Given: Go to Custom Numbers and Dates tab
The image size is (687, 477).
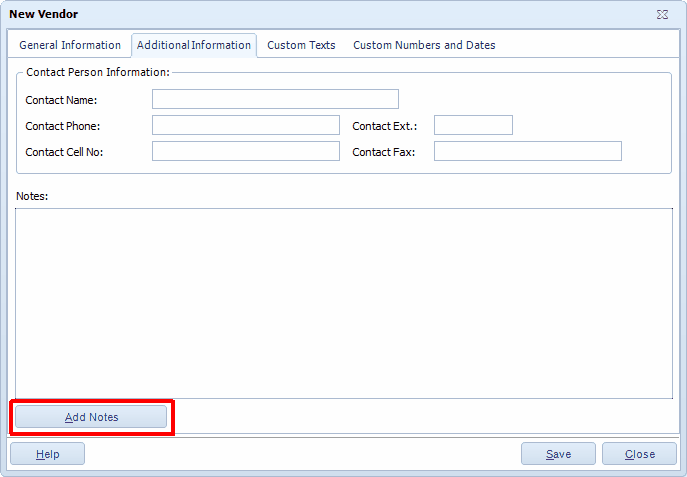Looking at the screenshot, I should (424, 45).
